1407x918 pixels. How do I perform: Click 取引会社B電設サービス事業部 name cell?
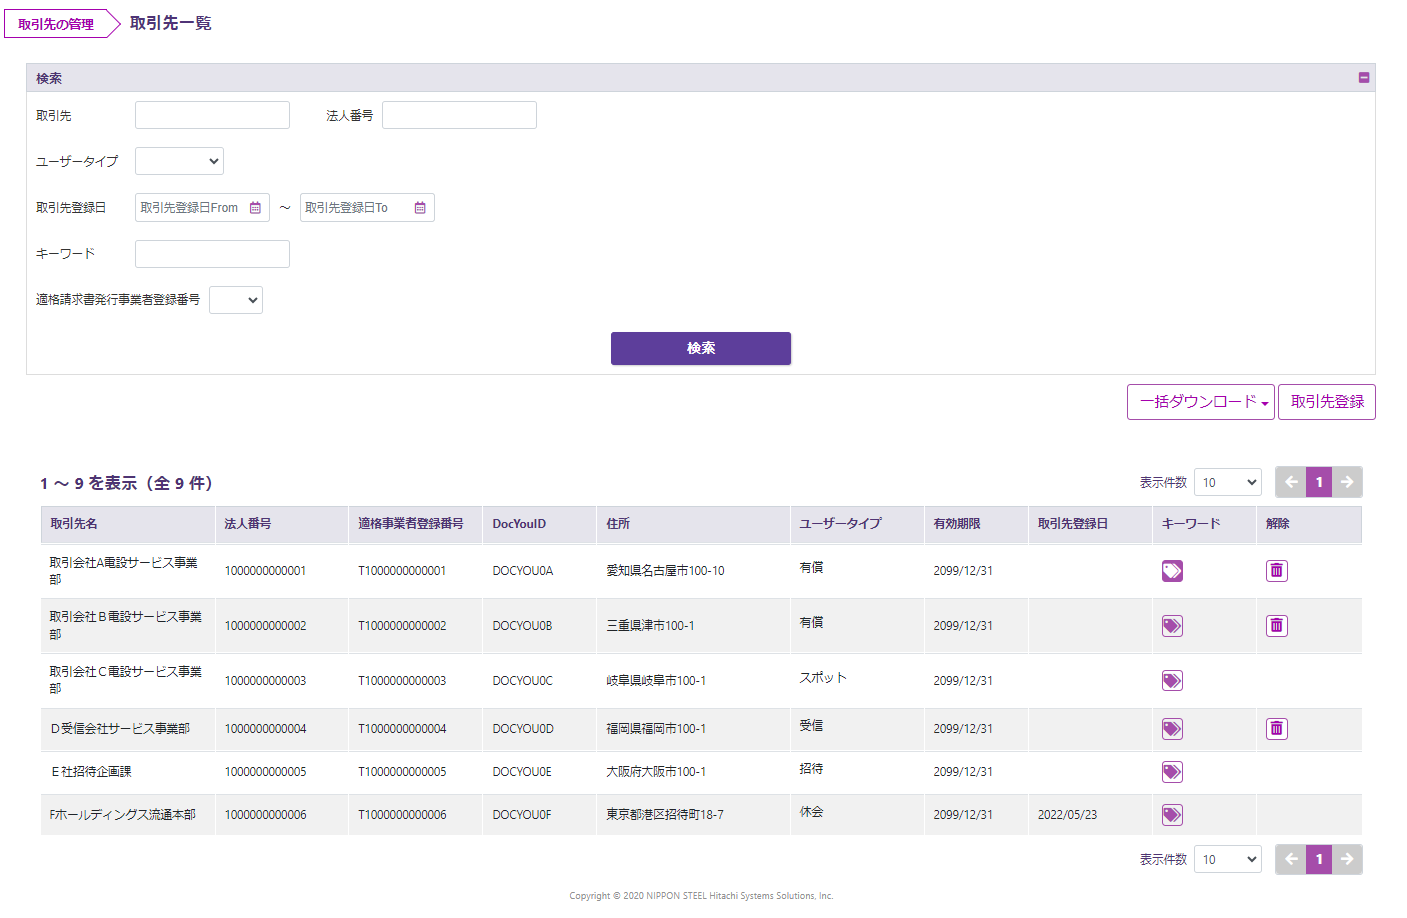[x=126, y=626]
